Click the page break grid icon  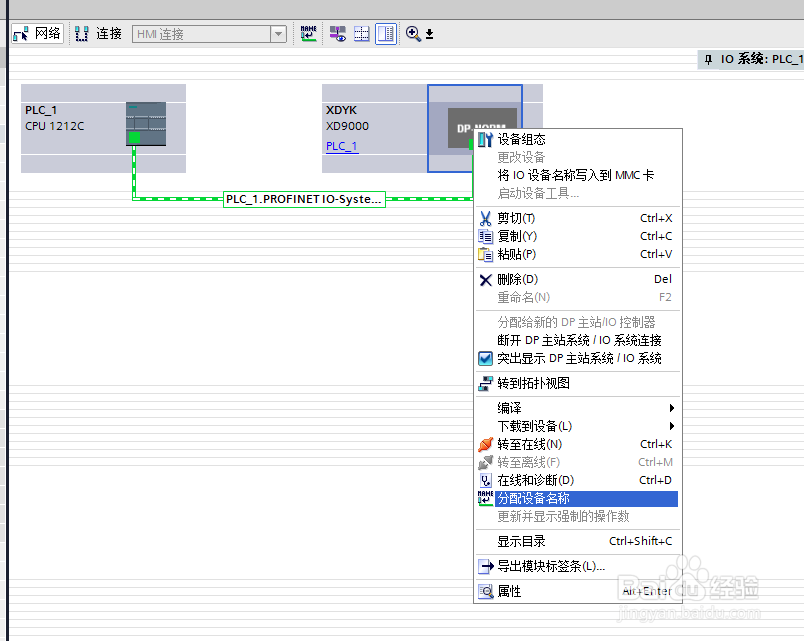coord(361,34)
